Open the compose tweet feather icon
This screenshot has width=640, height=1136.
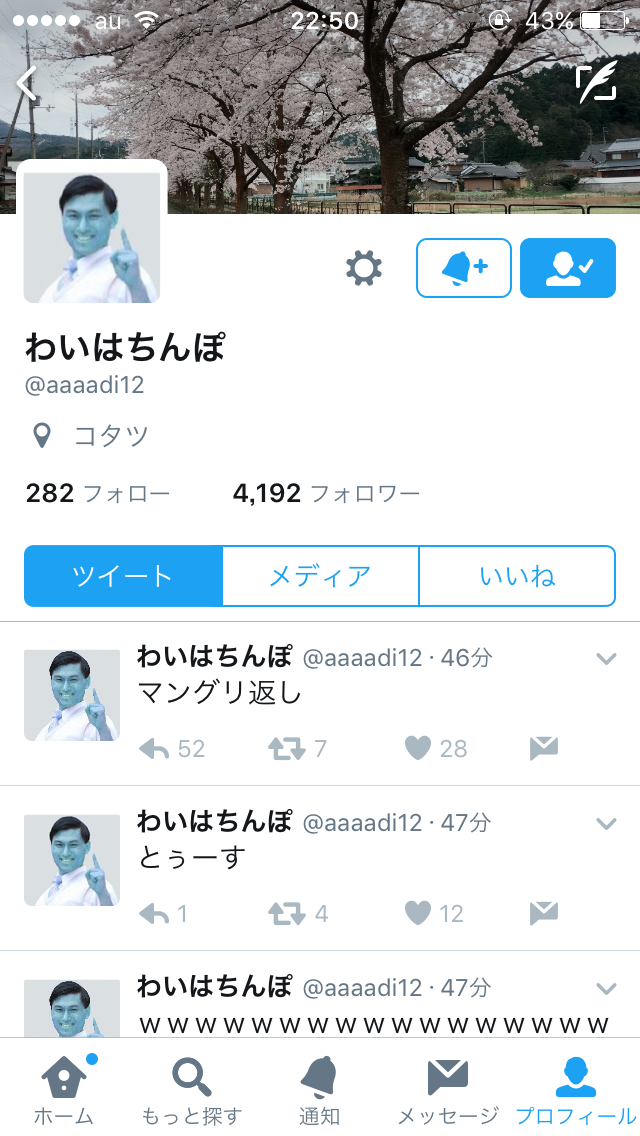[597, 82]
